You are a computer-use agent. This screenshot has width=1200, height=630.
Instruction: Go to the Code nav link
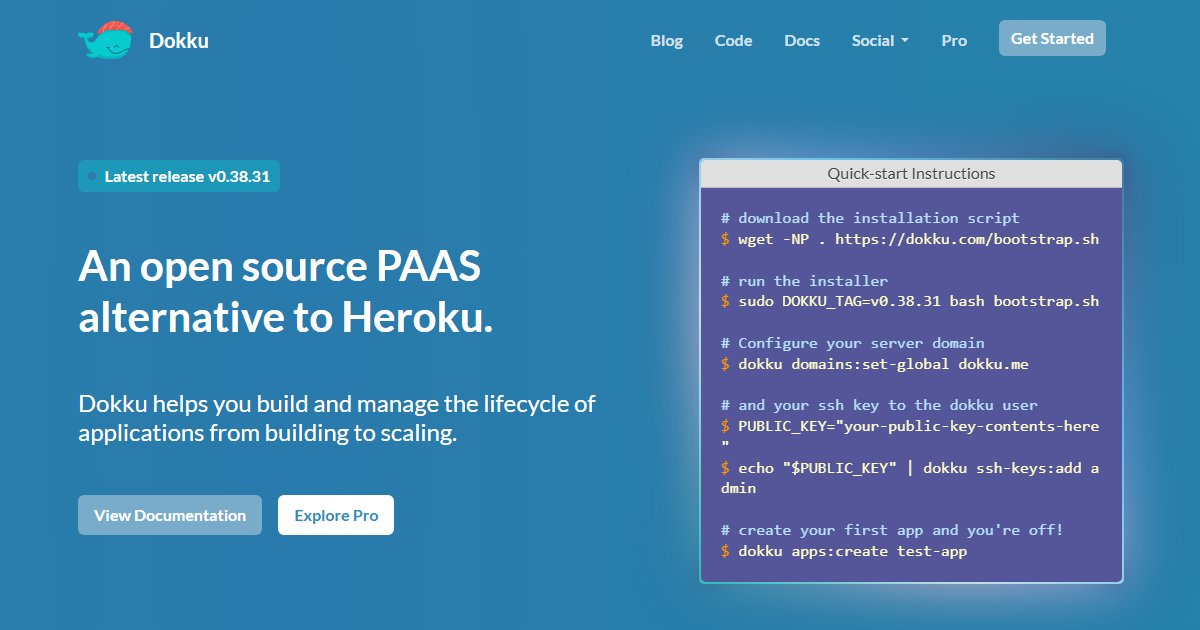pos(733,41)
